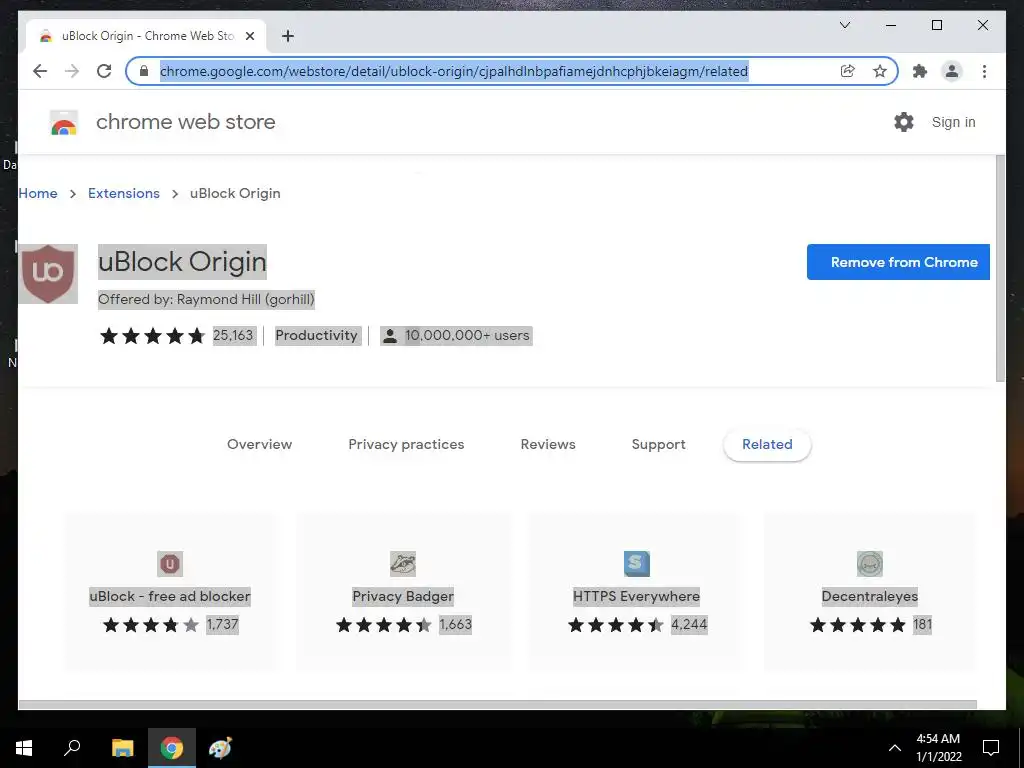Select the uBlock Origin browser tab
Screen dimensions: 1024x768
point(147,36)
